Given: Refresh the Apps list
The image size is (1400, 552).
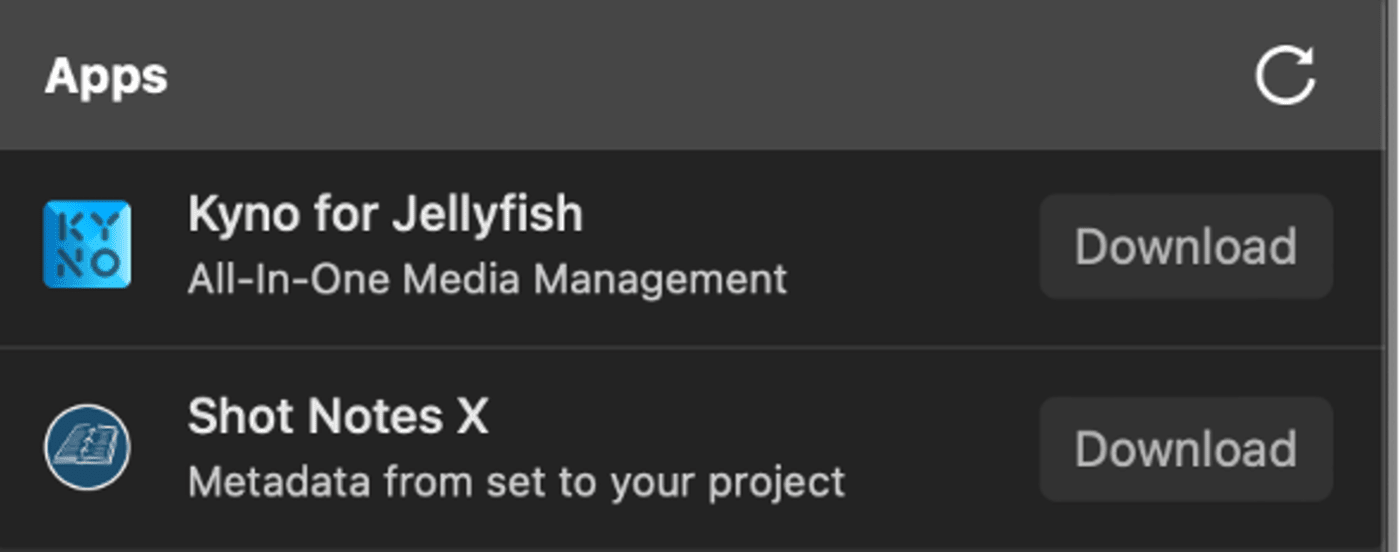Looking at the screenshot, I should [1285, 76].
